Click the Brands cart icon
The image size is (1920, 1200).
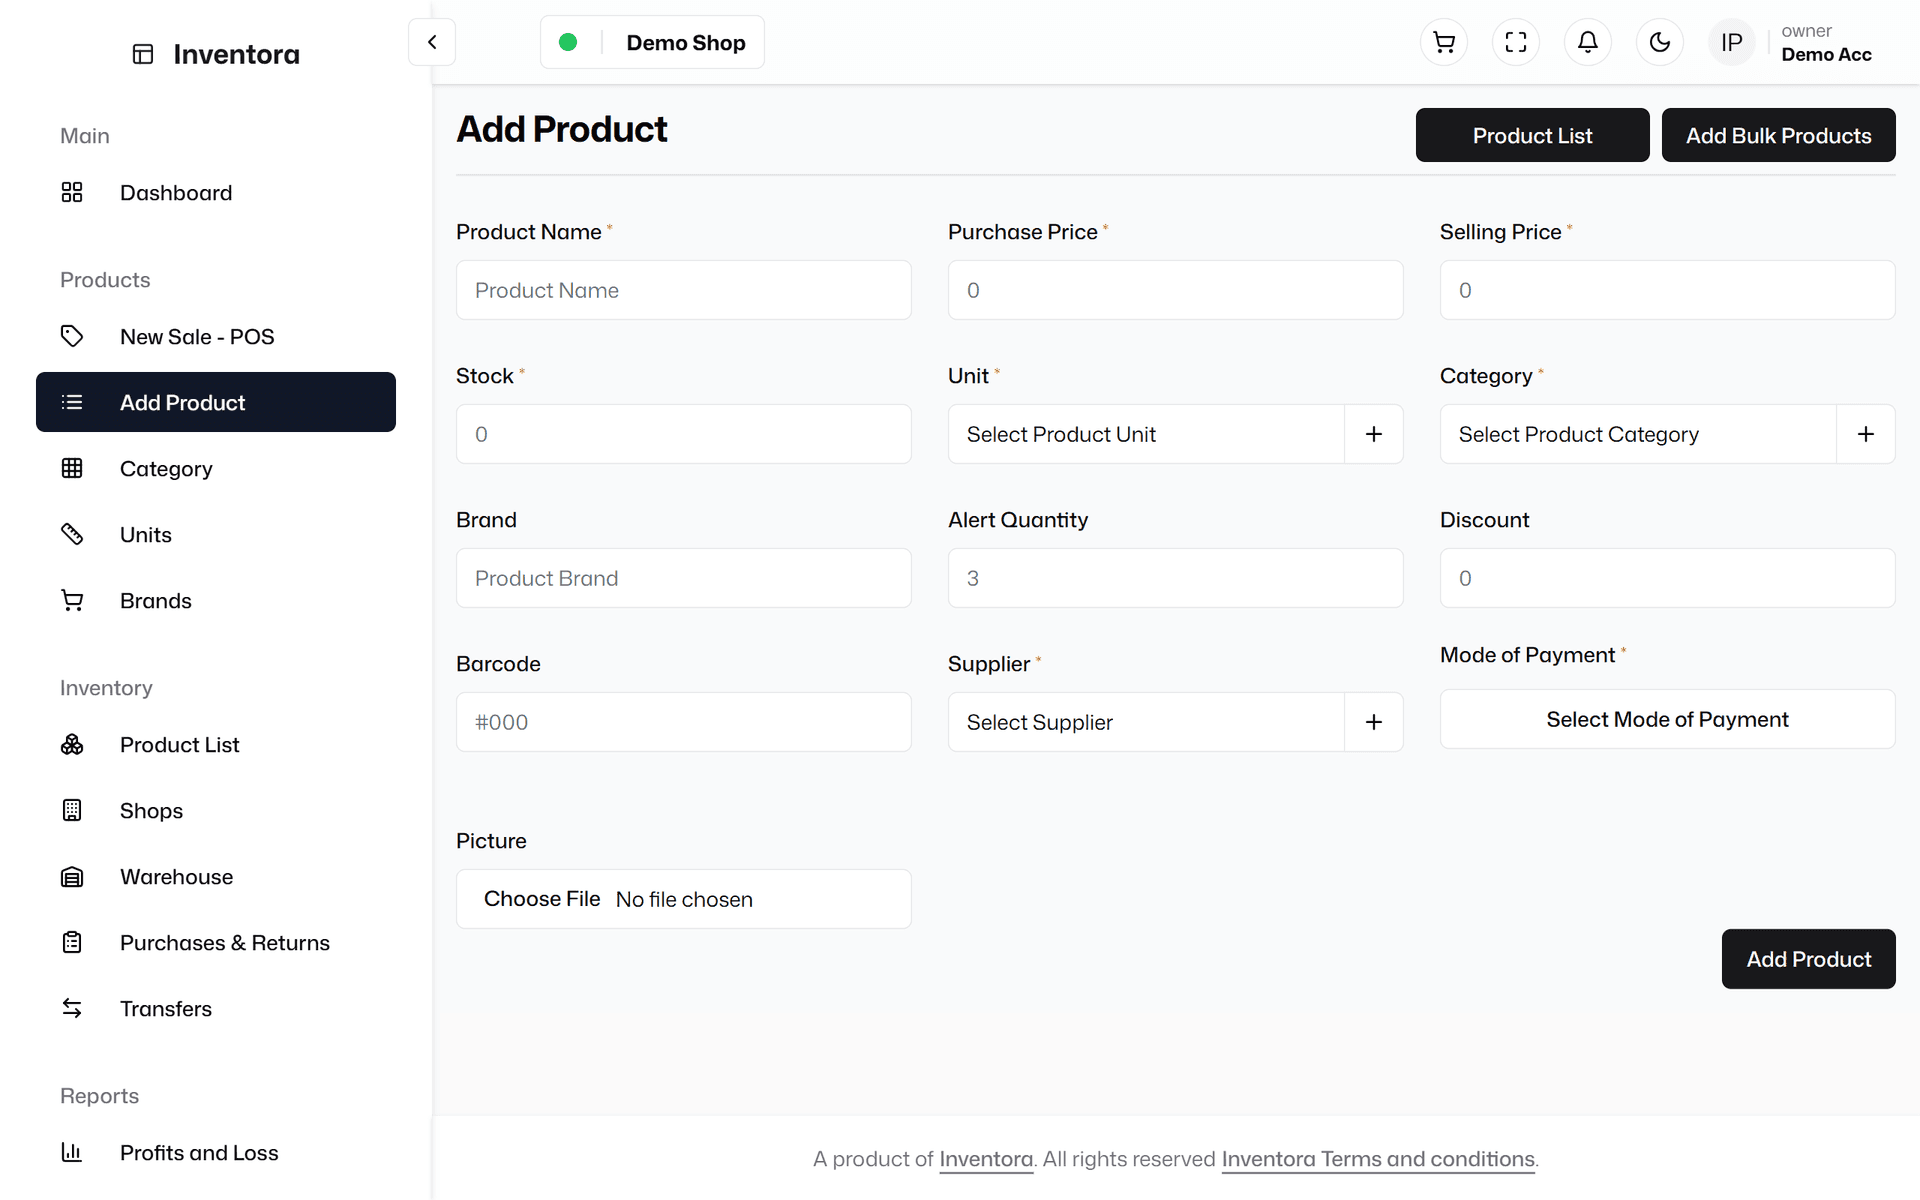click(72, 600)
